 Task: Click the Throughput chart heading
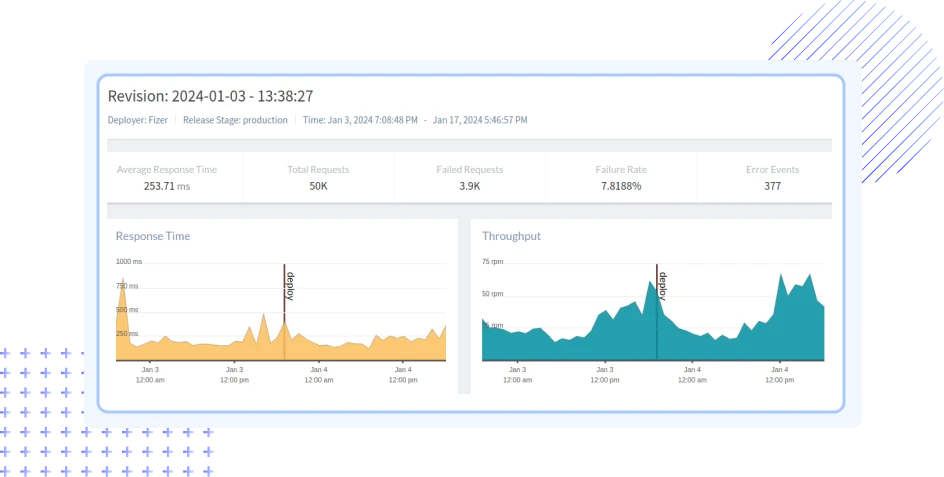click(x=511, y=236)
